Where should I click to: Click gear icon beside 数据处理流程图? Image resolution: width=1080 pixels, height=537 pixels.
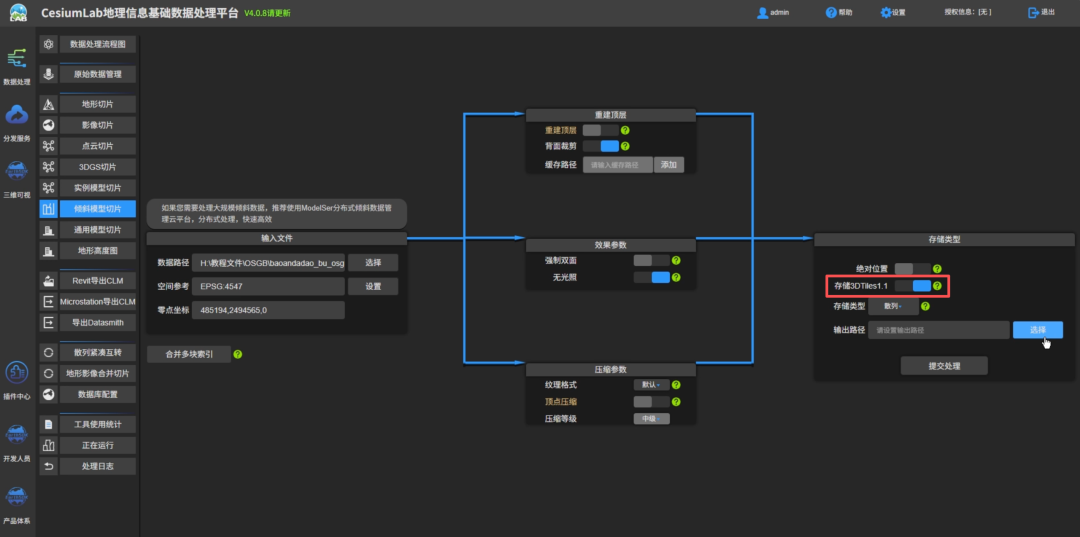tap(48, 45)
